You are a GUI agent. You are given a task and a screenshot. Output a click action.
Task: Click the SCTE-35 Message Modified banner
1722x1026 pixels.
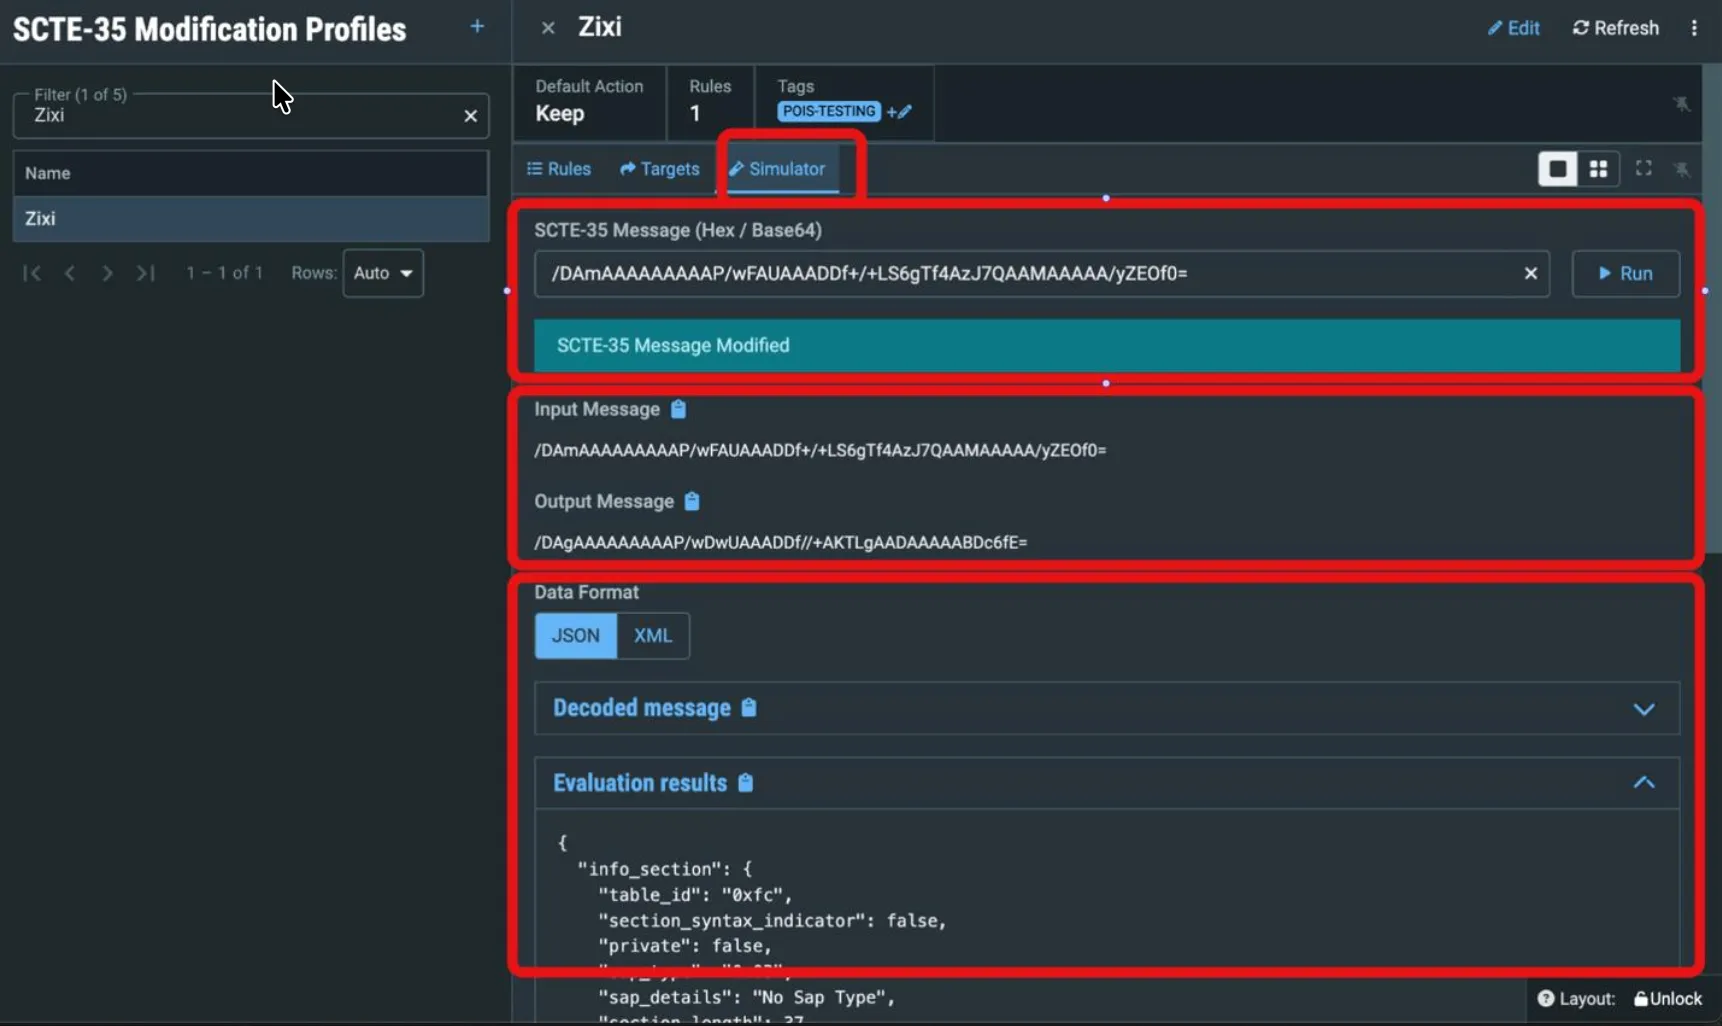(1107, 345)
